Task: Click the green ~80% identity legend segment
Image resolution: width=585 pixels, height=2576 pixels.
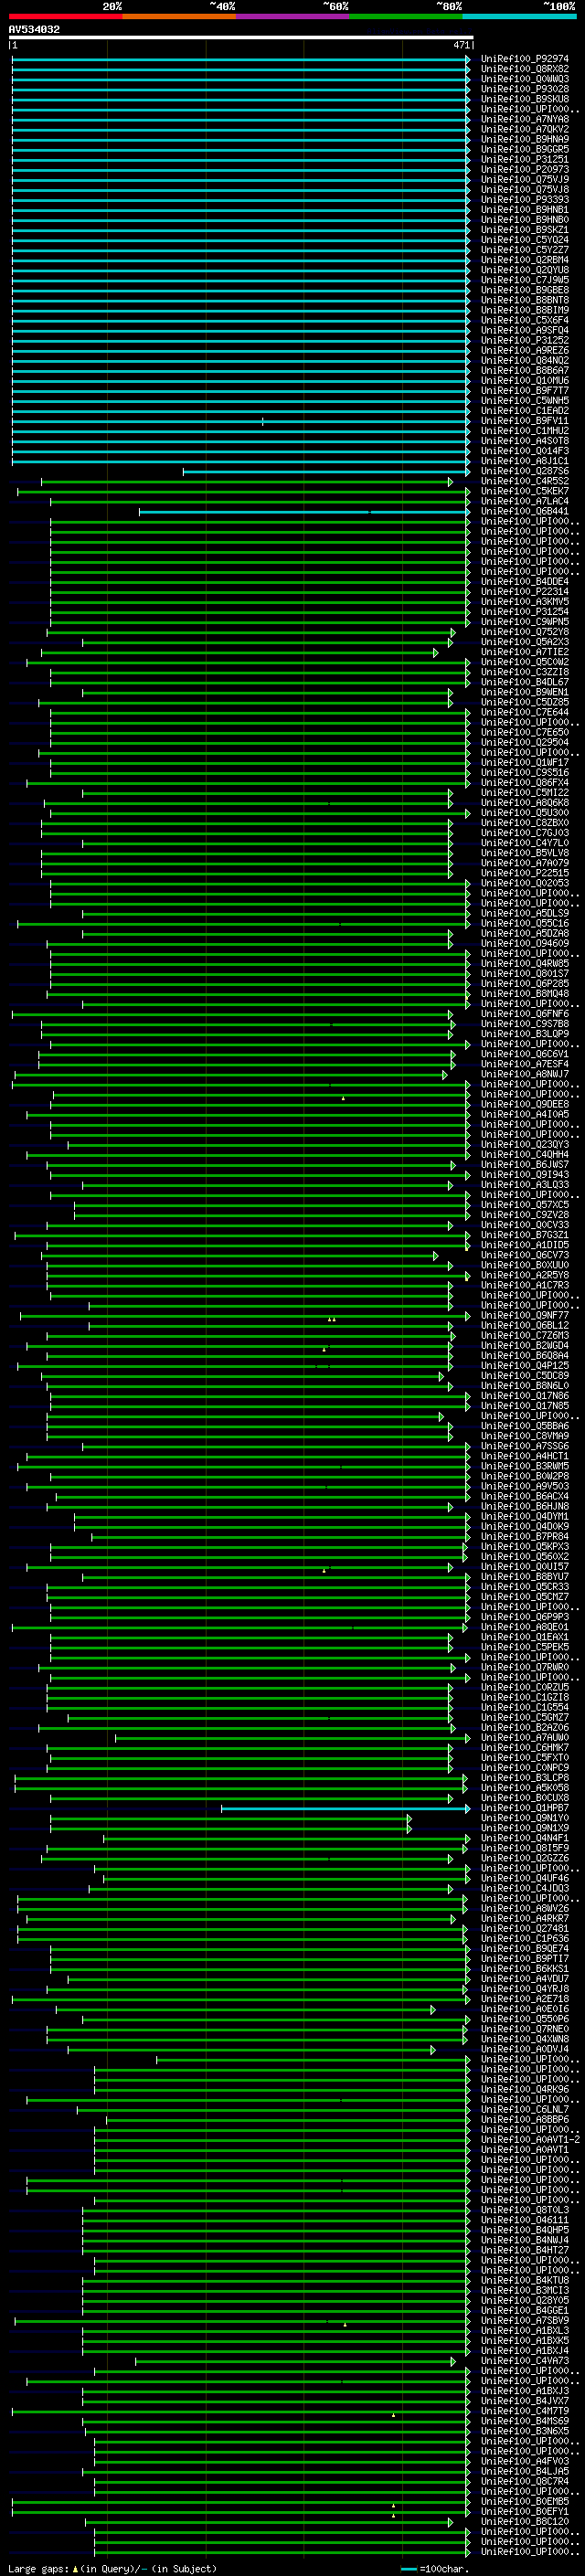Action: (406, 16)
